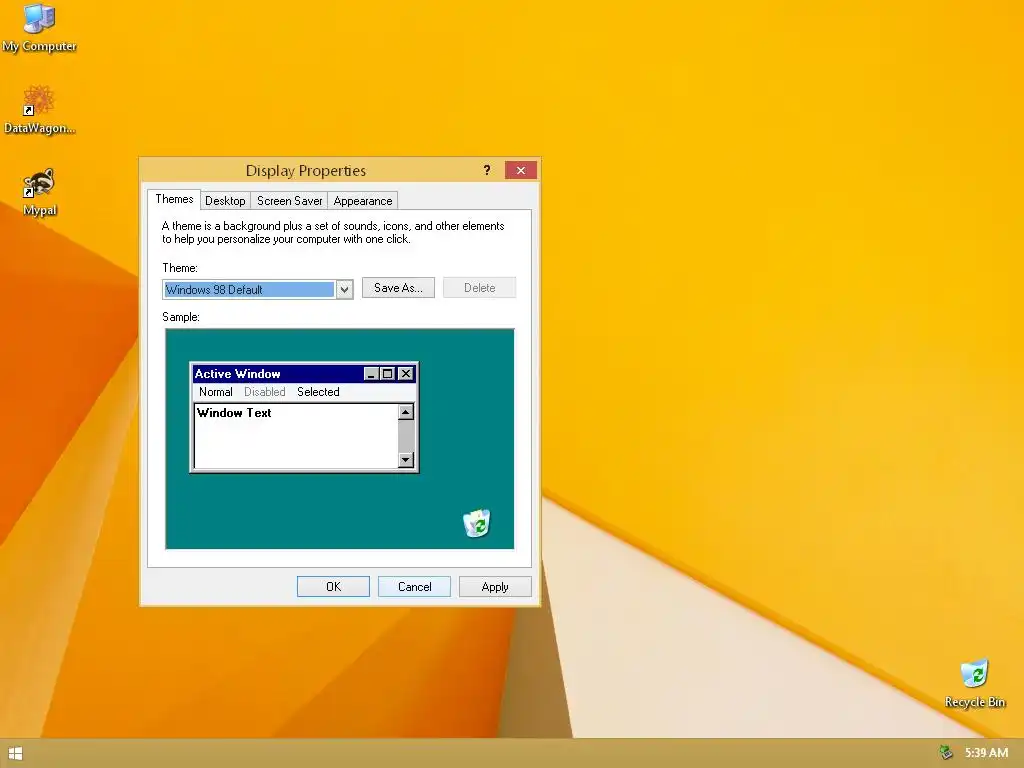Click the sample scrollbar down arrow
1024x768 pixels.
coord(406,460)
